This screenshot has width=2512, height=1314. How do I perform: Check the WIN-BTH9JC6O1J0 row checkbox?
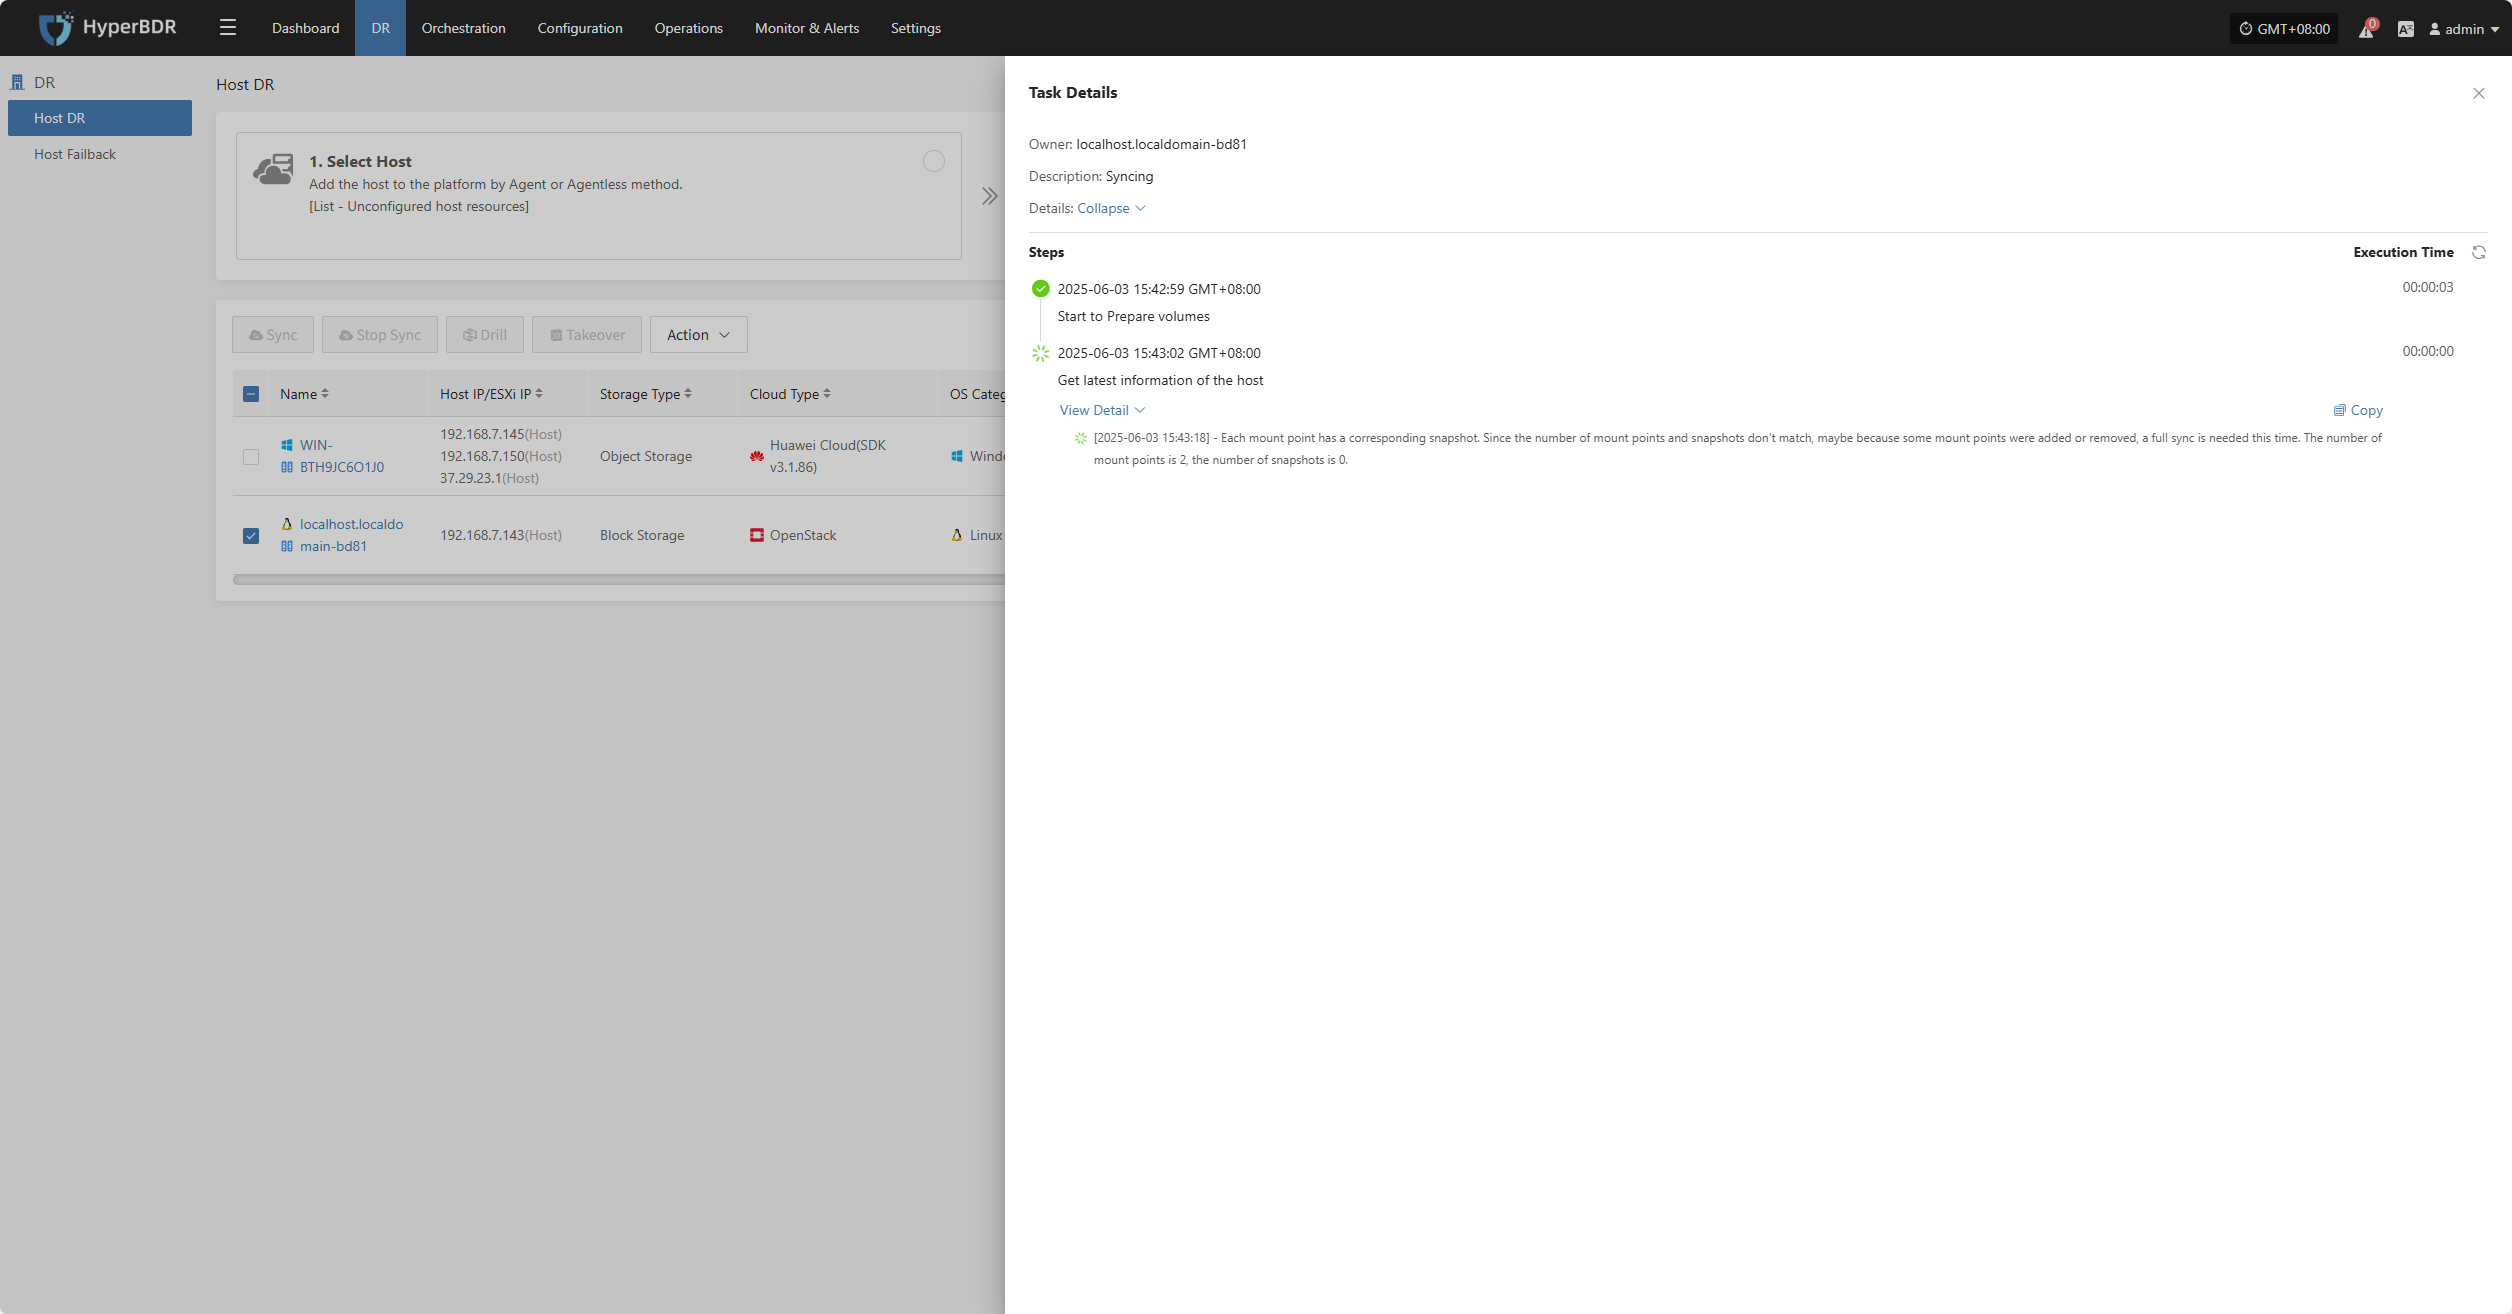251,457
